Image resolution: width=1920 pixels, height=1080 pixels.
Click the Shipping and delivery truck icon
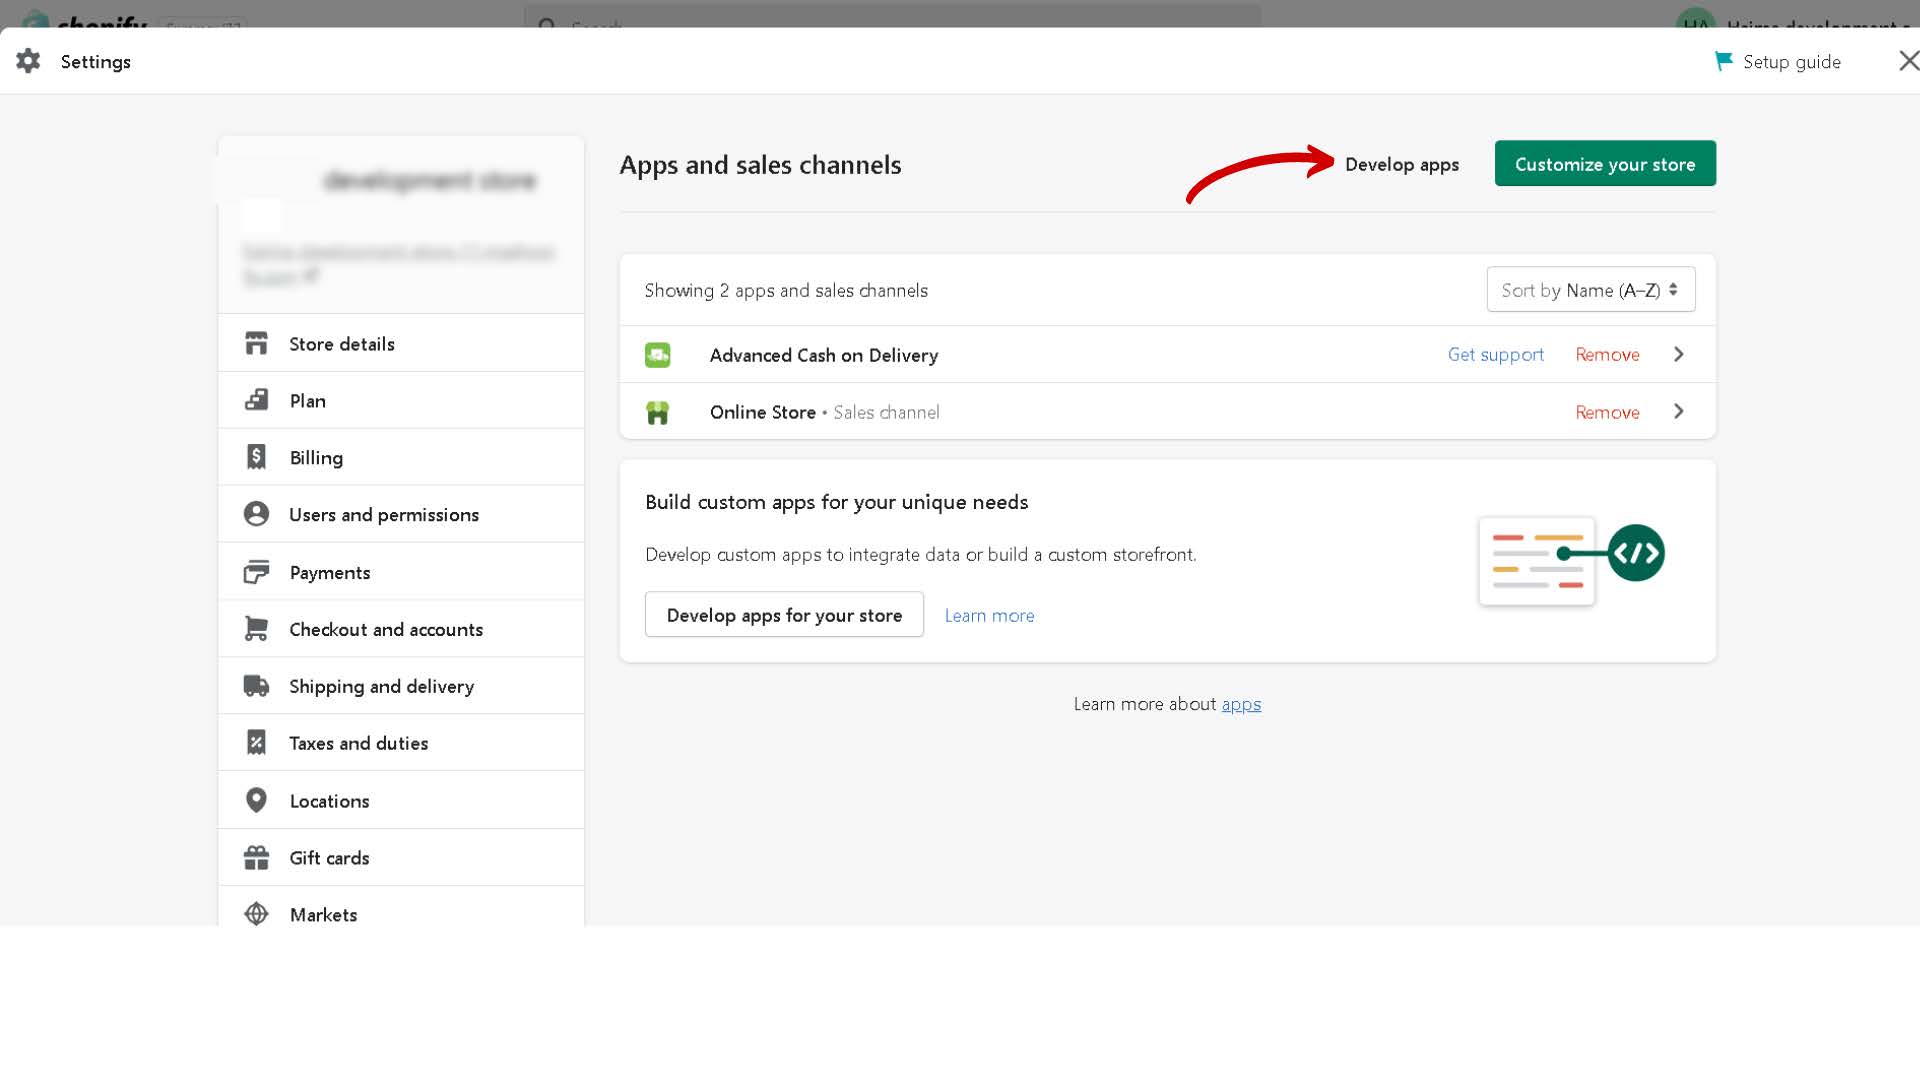point(256,686)
